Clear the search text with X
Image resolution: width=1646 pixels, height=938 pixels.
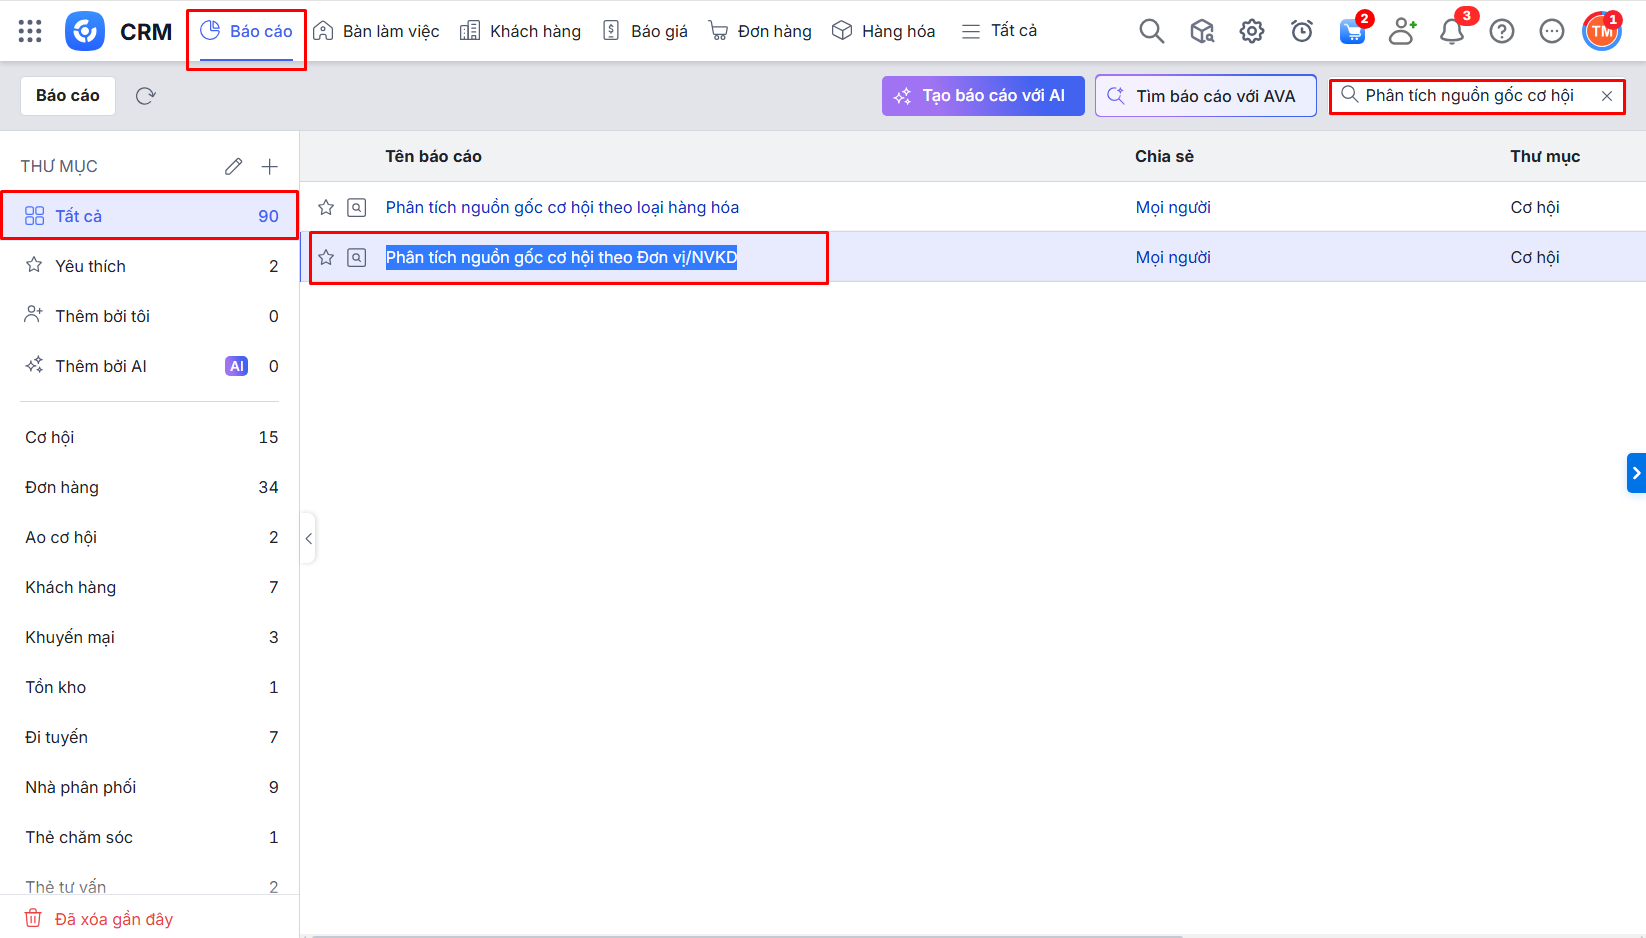[1606, 96]
